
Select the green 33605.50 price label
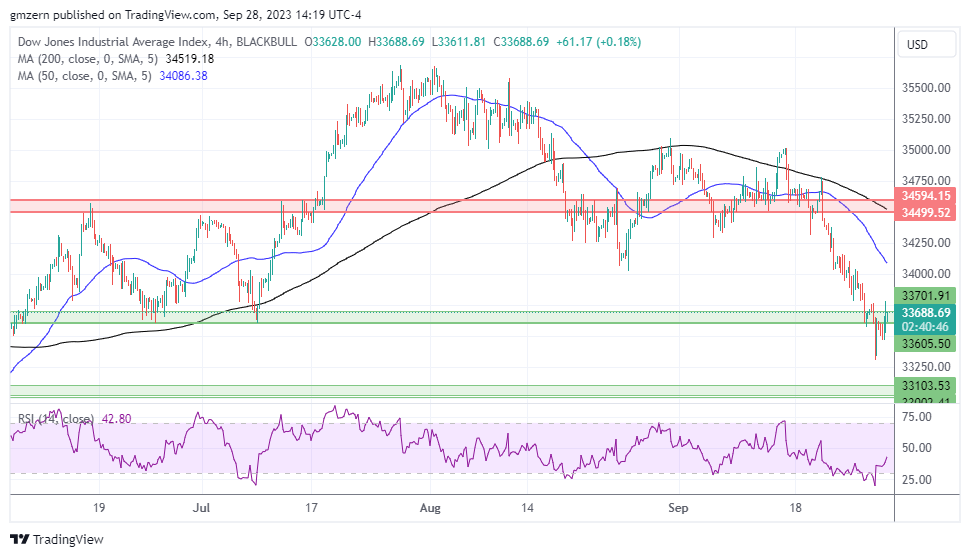pos(924,344)
